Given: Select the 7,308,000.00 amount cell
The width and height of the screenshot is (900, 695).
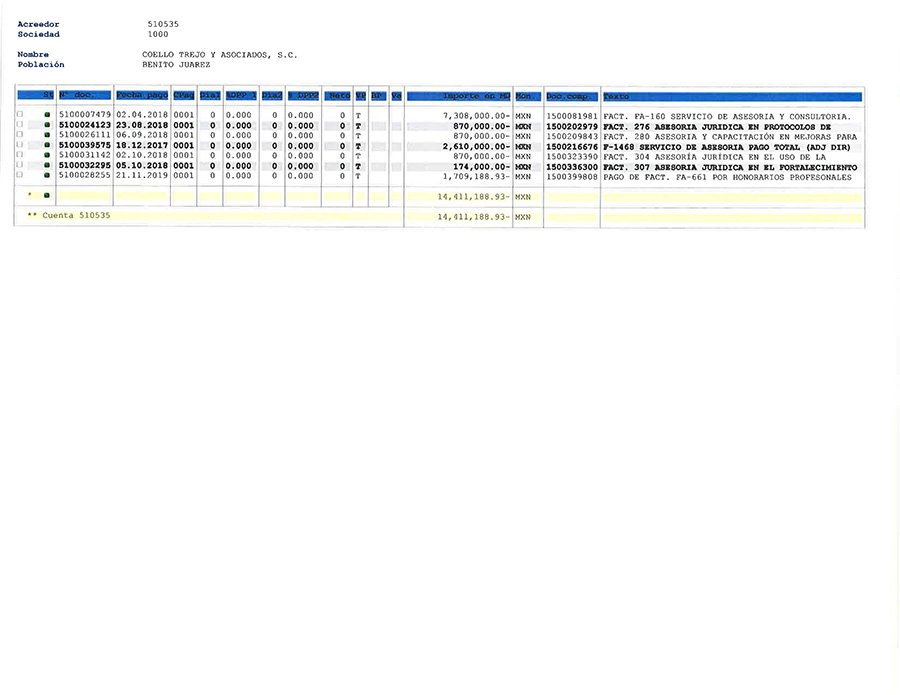Looking at the screenshot, I should [x=476, y=116].
